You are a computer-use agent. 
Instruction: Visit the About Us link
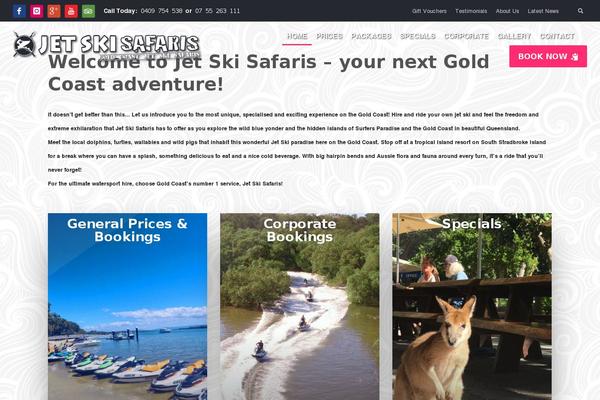(507, 11)
